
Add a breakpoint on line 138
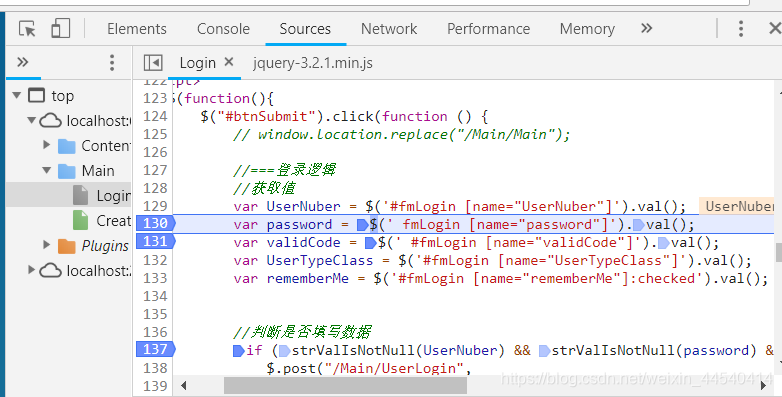(155, 368)
